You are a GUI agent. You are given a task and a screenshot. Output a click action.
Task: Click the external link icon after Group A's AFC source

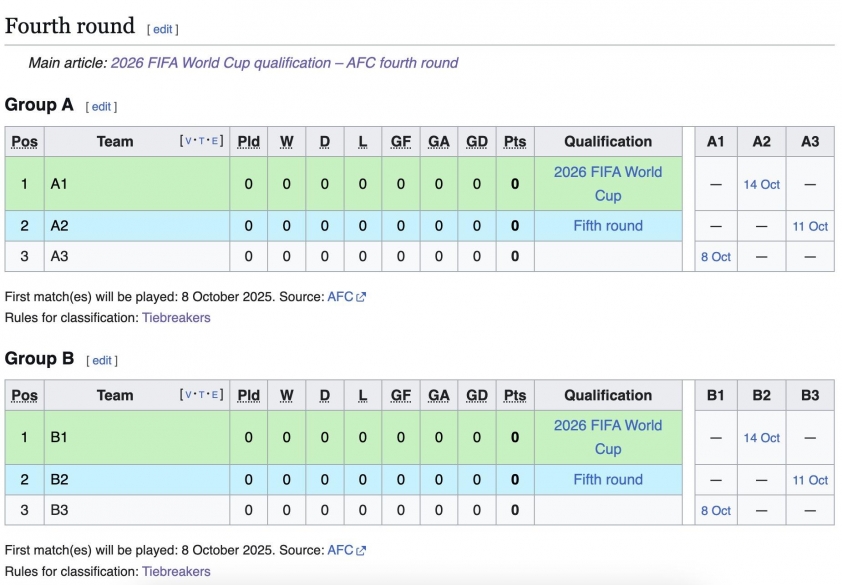click(x=361, y=297)
